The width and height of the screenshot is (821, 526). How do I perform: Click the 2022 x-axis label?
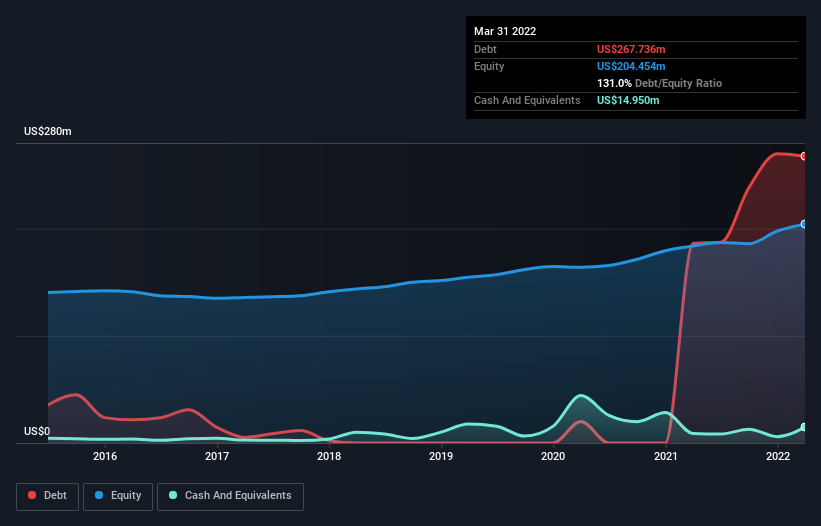tap(778, 456)
